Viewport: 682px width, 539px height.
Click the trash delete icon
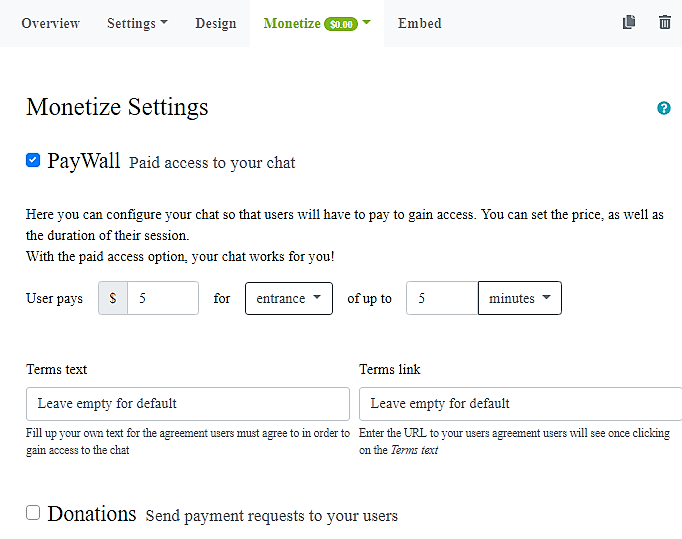[665, 22]
